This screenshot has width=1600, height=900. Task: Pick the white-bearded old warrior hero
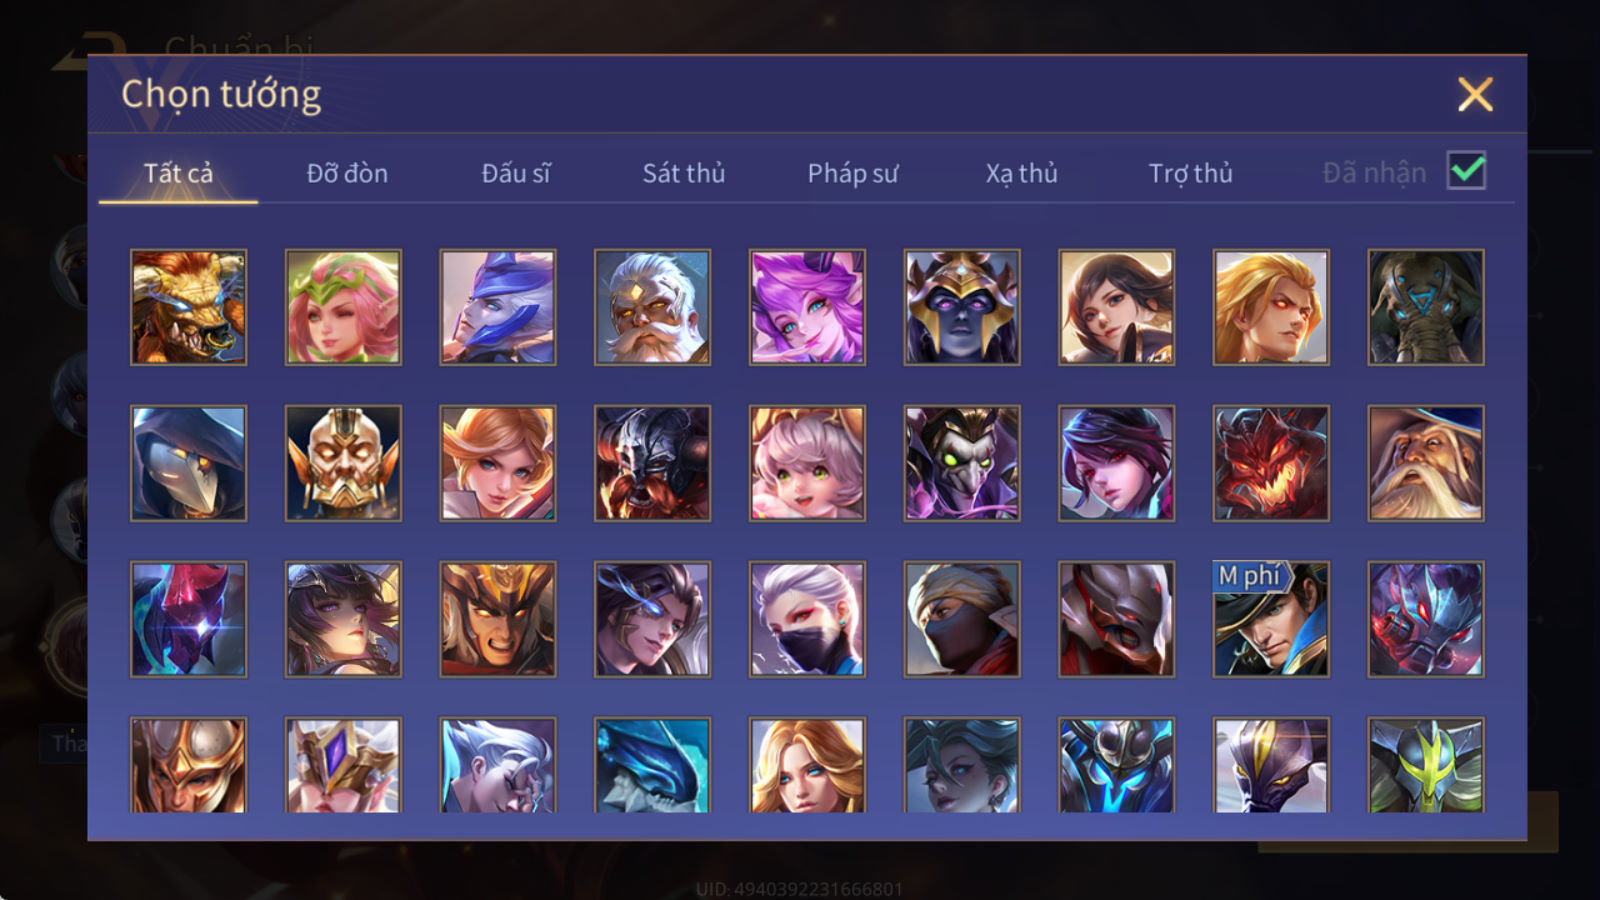[x=652, y=307]
